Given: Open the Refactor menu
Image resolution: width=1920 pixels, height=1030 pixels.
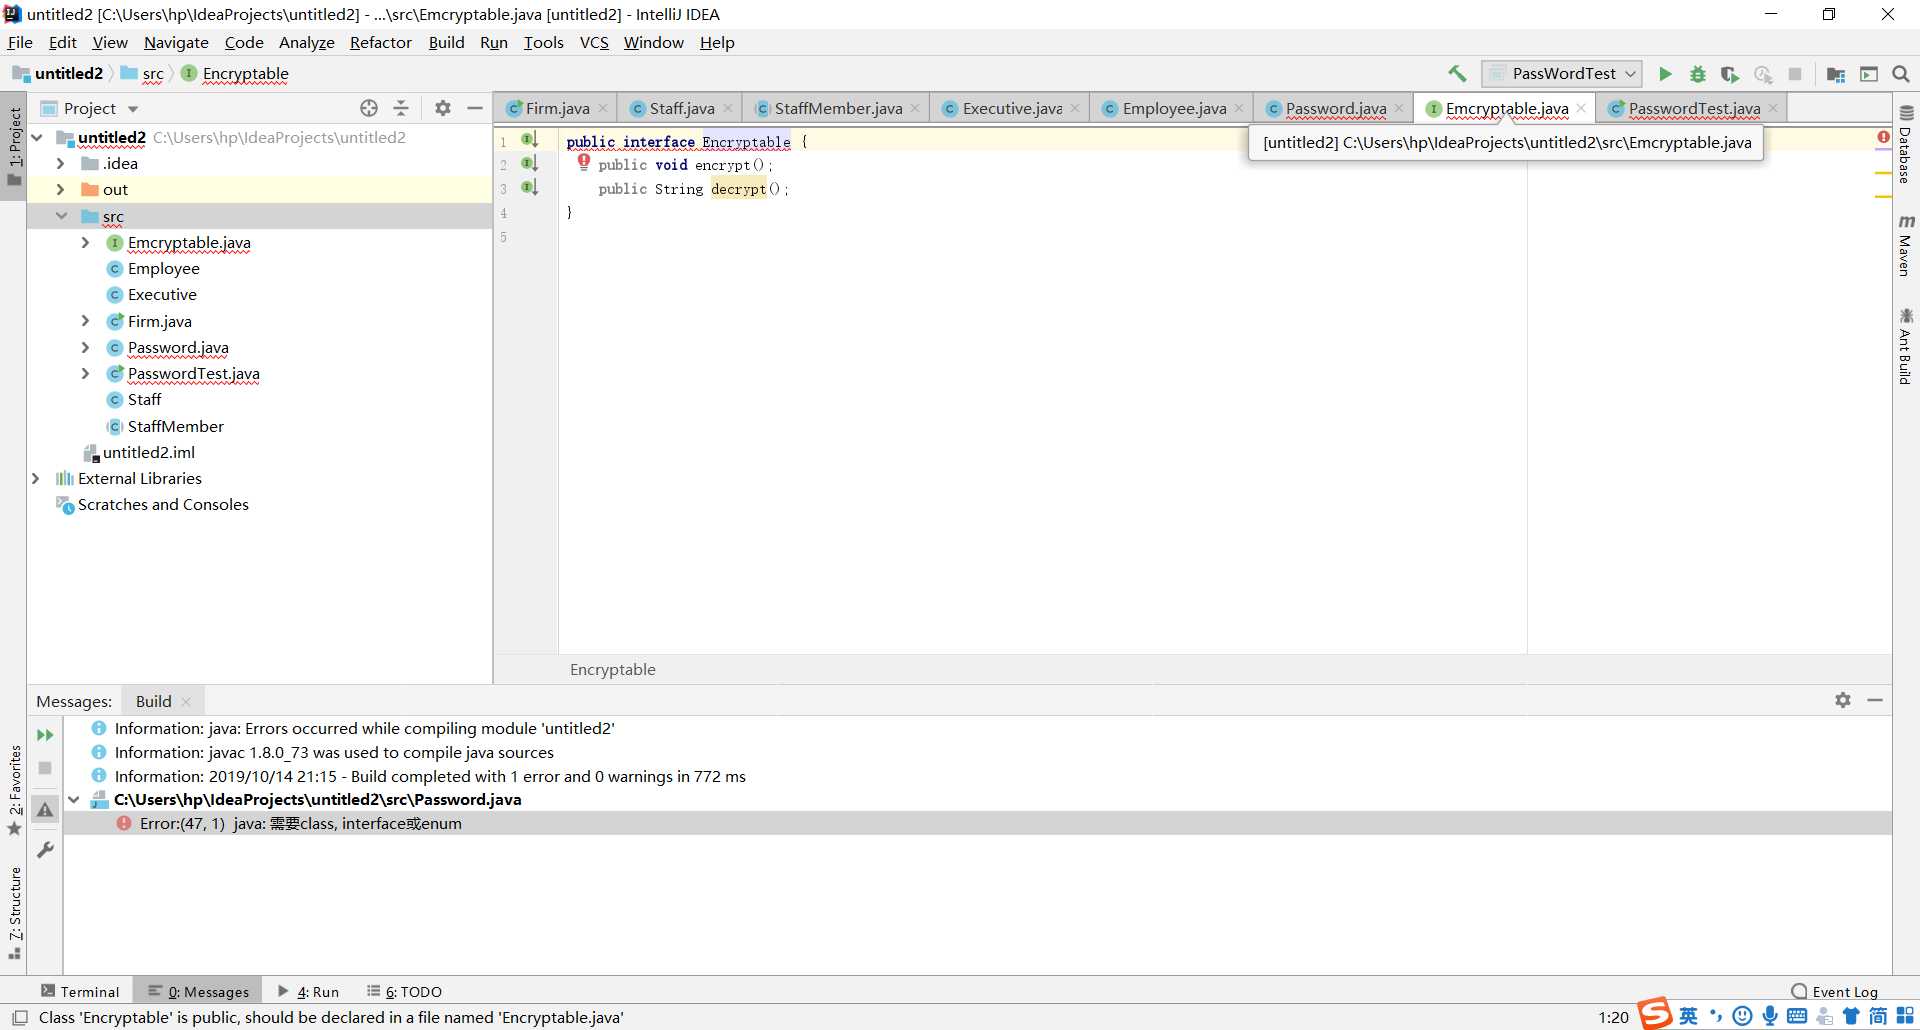Looking at the screenshot, I should [380, 42].
